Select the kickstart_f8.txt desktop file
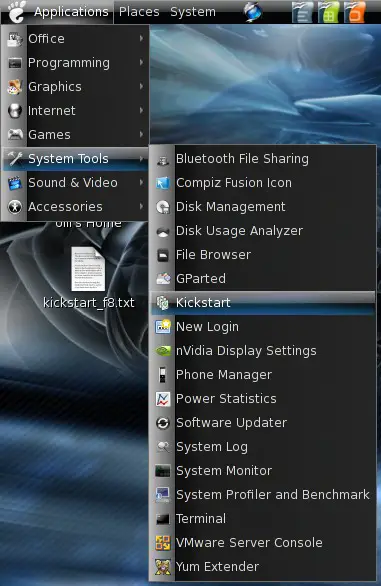 (x=88, y=278)
